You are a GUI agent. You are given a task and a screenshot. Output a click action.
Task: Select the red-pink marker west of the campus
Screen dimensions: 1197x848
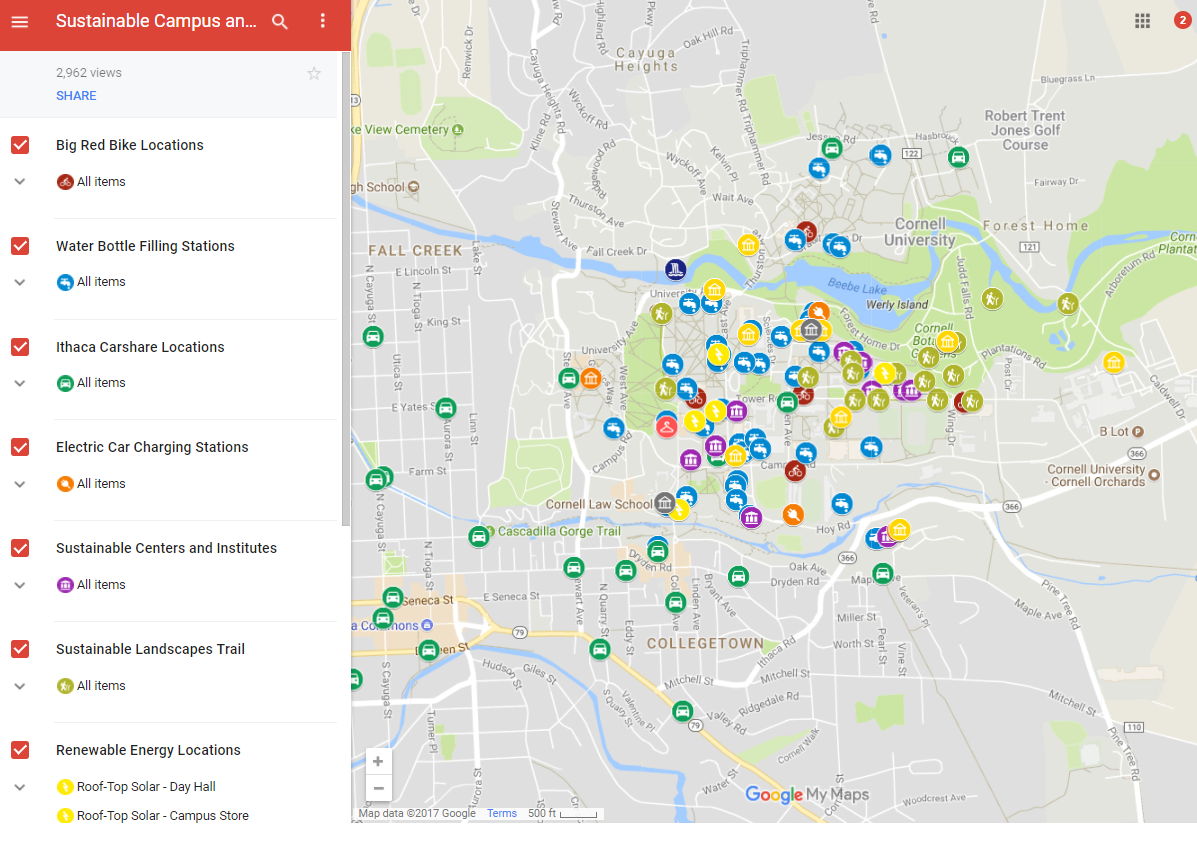coord(666,427)
